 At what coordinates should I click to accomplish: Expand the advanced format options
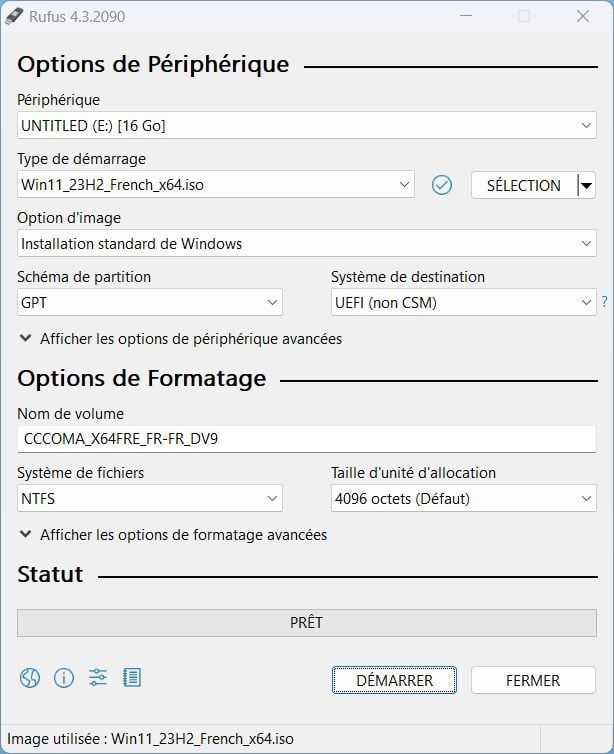pyautogui.click(x=173, y=535)
